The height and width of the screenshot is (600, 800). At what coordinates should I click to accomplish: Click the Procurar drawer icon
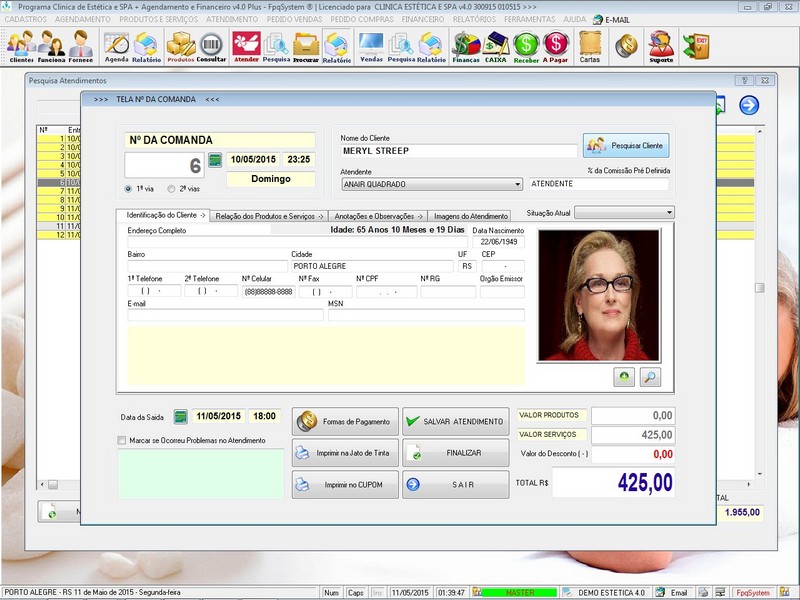tap(306, 46)
